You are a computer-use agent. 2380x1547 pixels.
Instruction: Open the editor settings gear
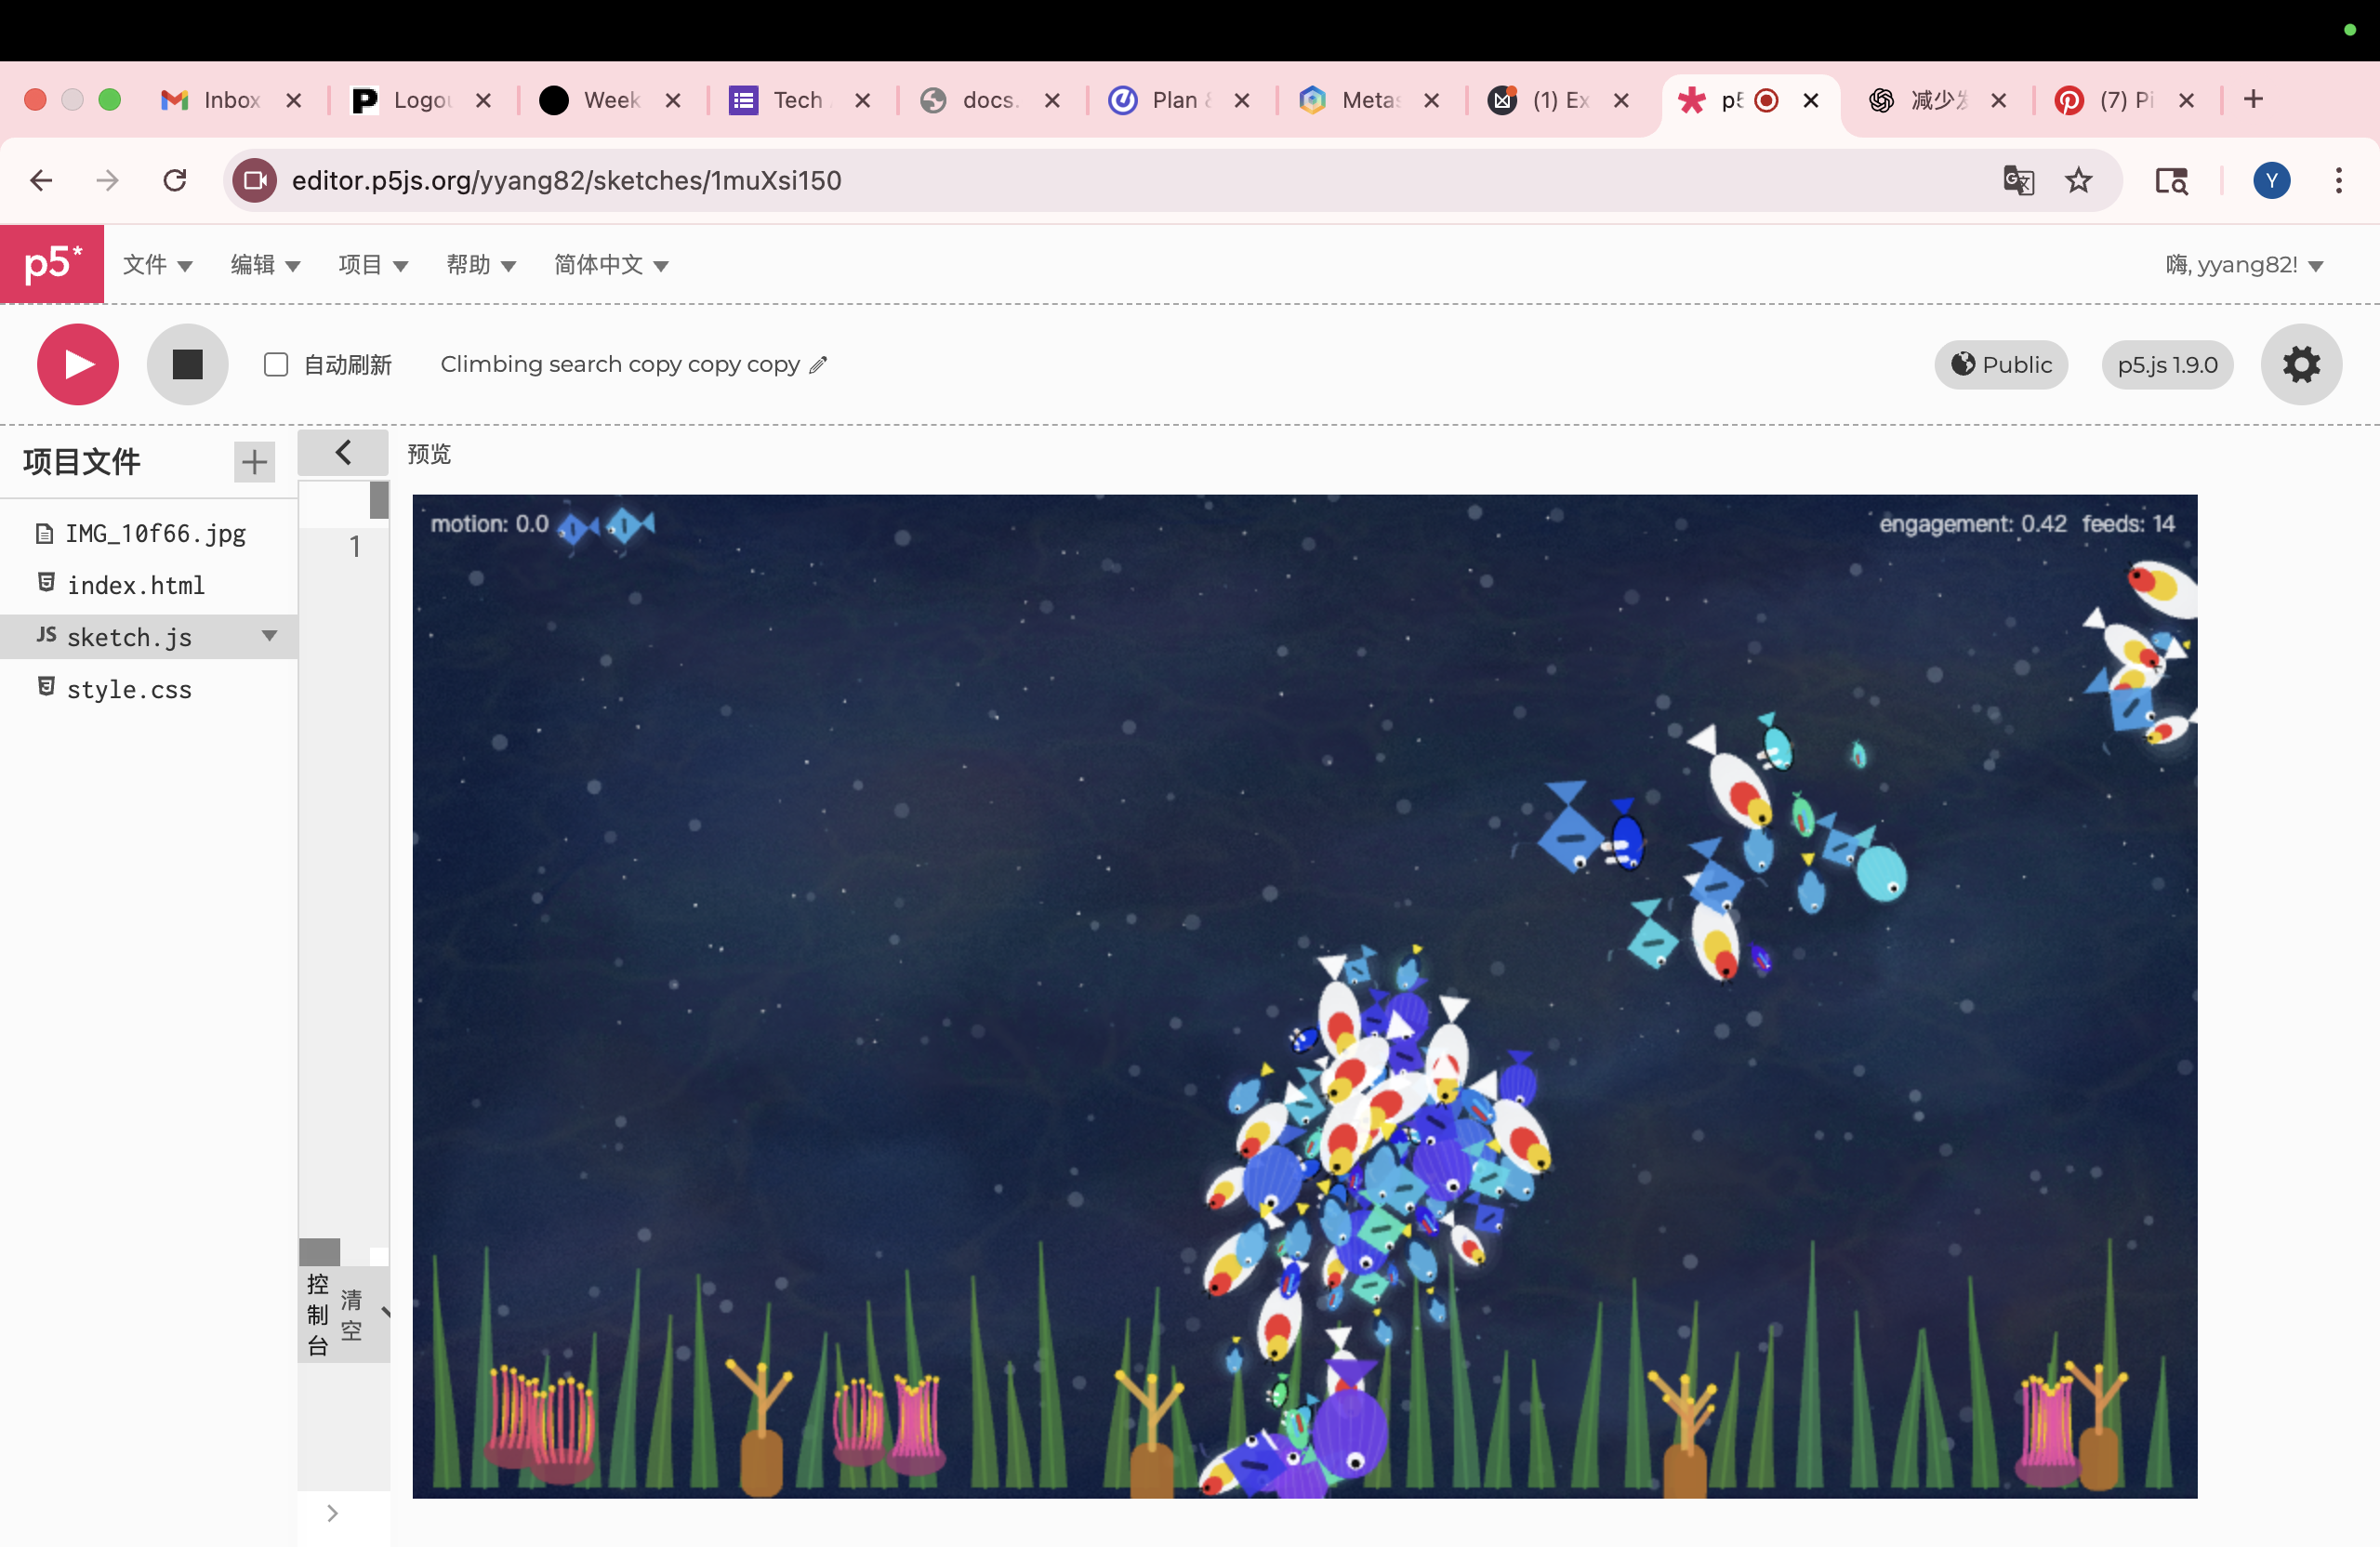(2300, 365)
